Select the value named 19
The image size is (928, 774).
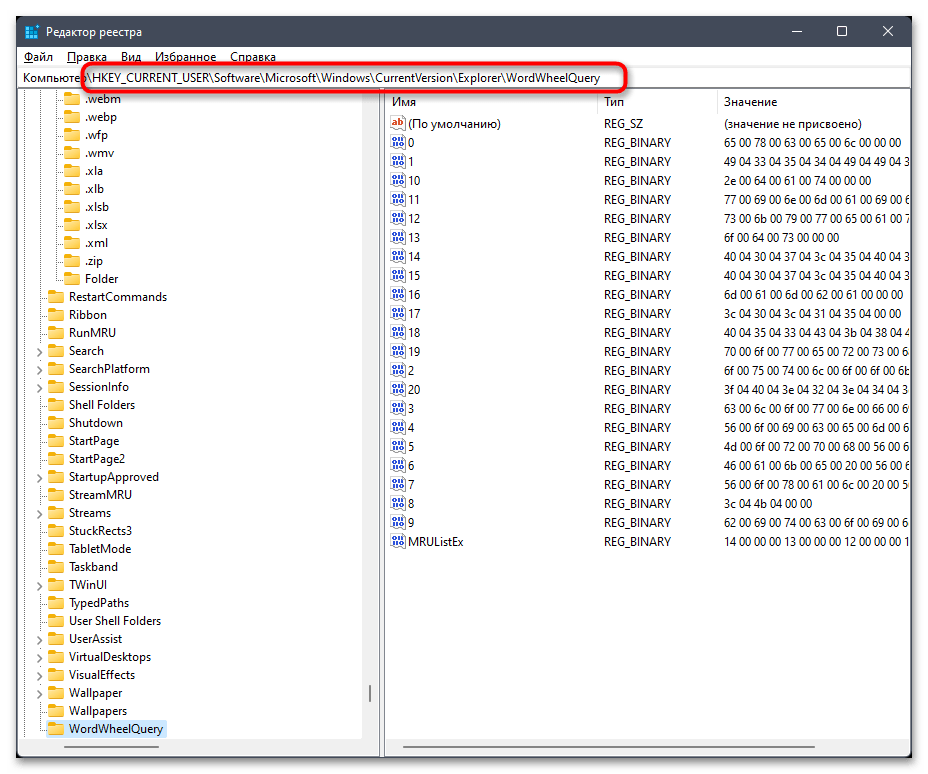(x=414, y=351)
